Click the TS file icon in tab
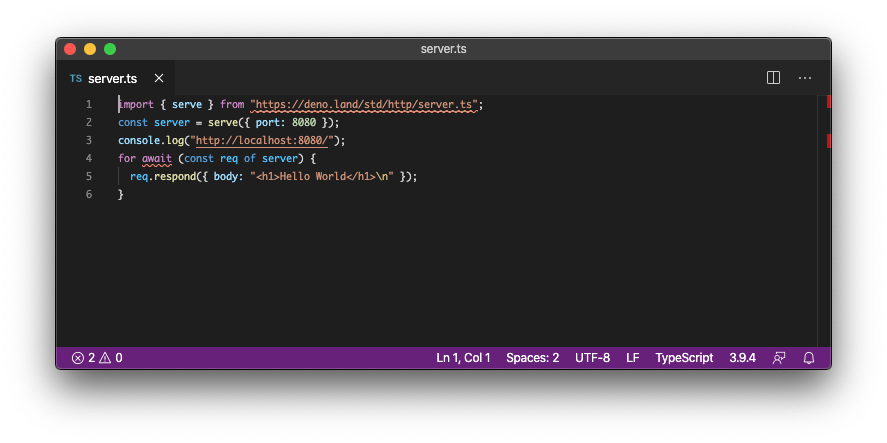The width and height of the screenshot is (887, 443). (x=76, y=79)
